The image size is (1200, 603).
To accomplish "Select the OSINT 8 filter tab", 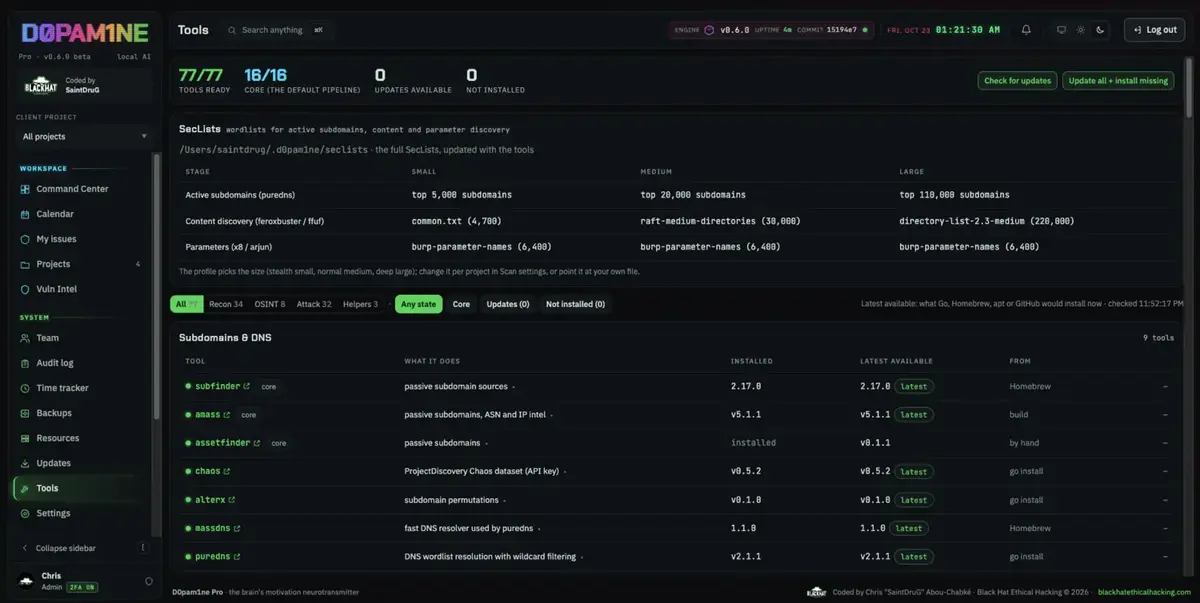I will [x=269, y=304].
